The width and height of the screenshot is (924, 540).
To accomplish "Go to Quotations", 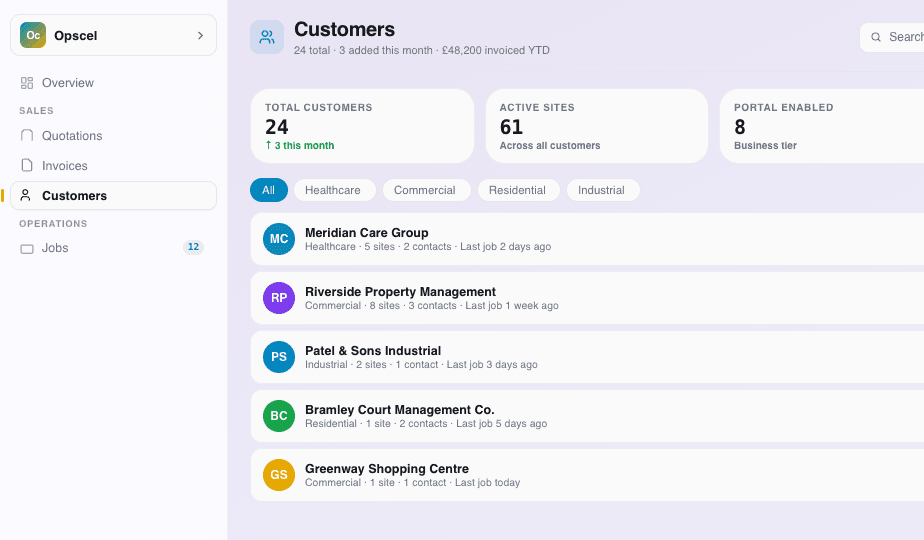I will pyautogui.click(x=113, y=136).
